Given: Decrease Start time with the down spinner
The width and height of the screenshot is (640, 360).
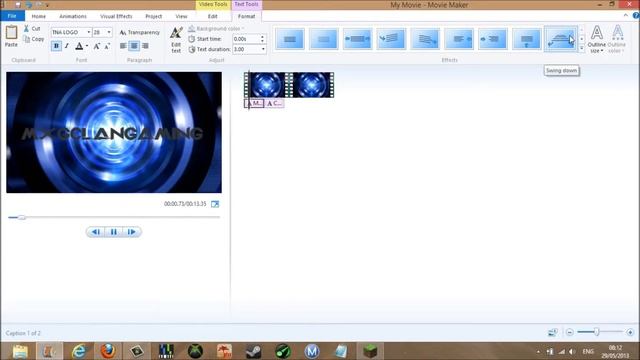Looking at the screenshot, I should 262,41.
